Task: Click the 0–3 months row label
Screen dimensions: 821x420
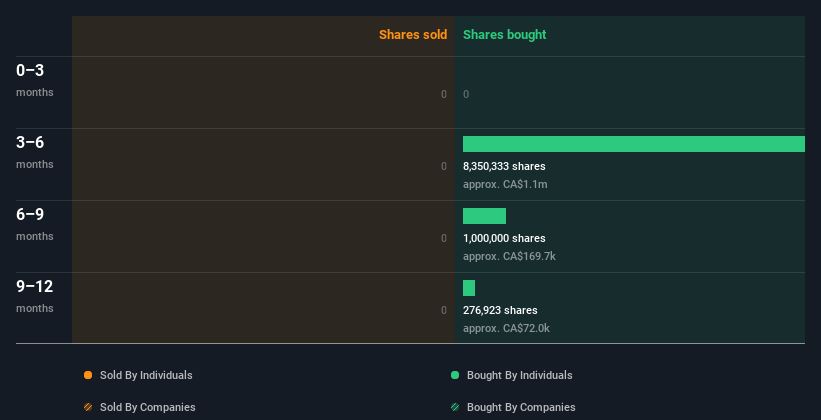Action: 35,80
